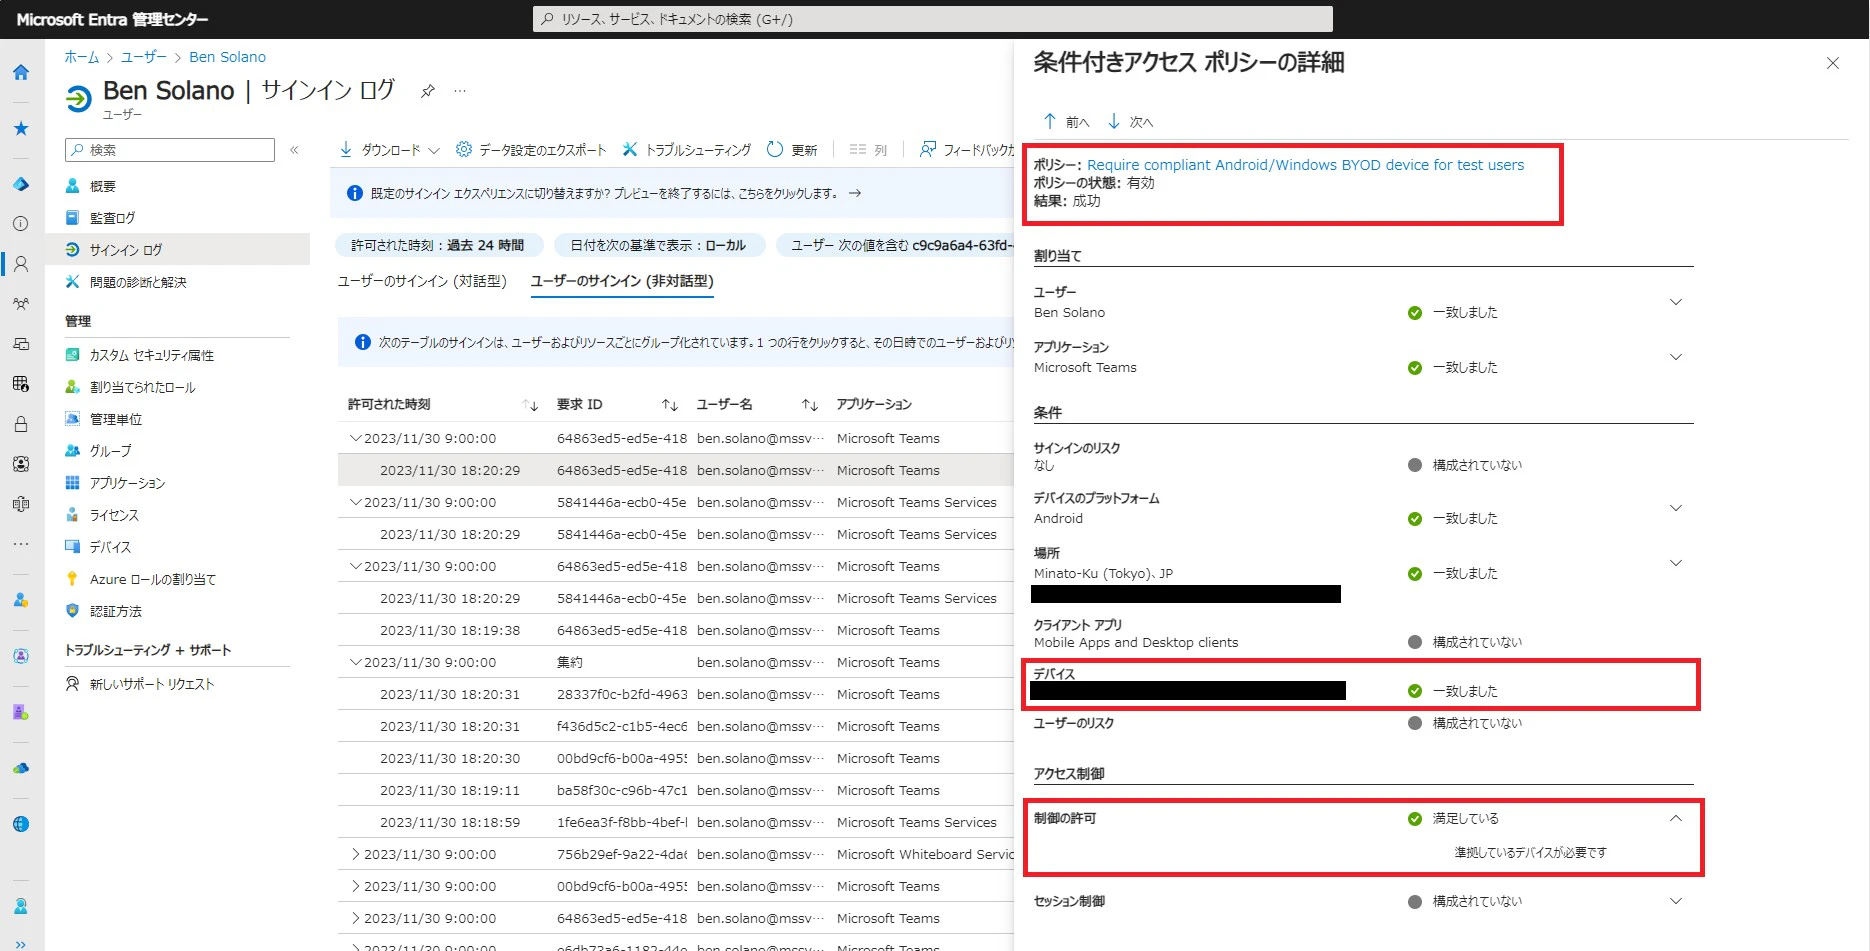
Task: Select the f436d5c2-c1b5-4ec6 sign-in row
Action: [676, 726]
